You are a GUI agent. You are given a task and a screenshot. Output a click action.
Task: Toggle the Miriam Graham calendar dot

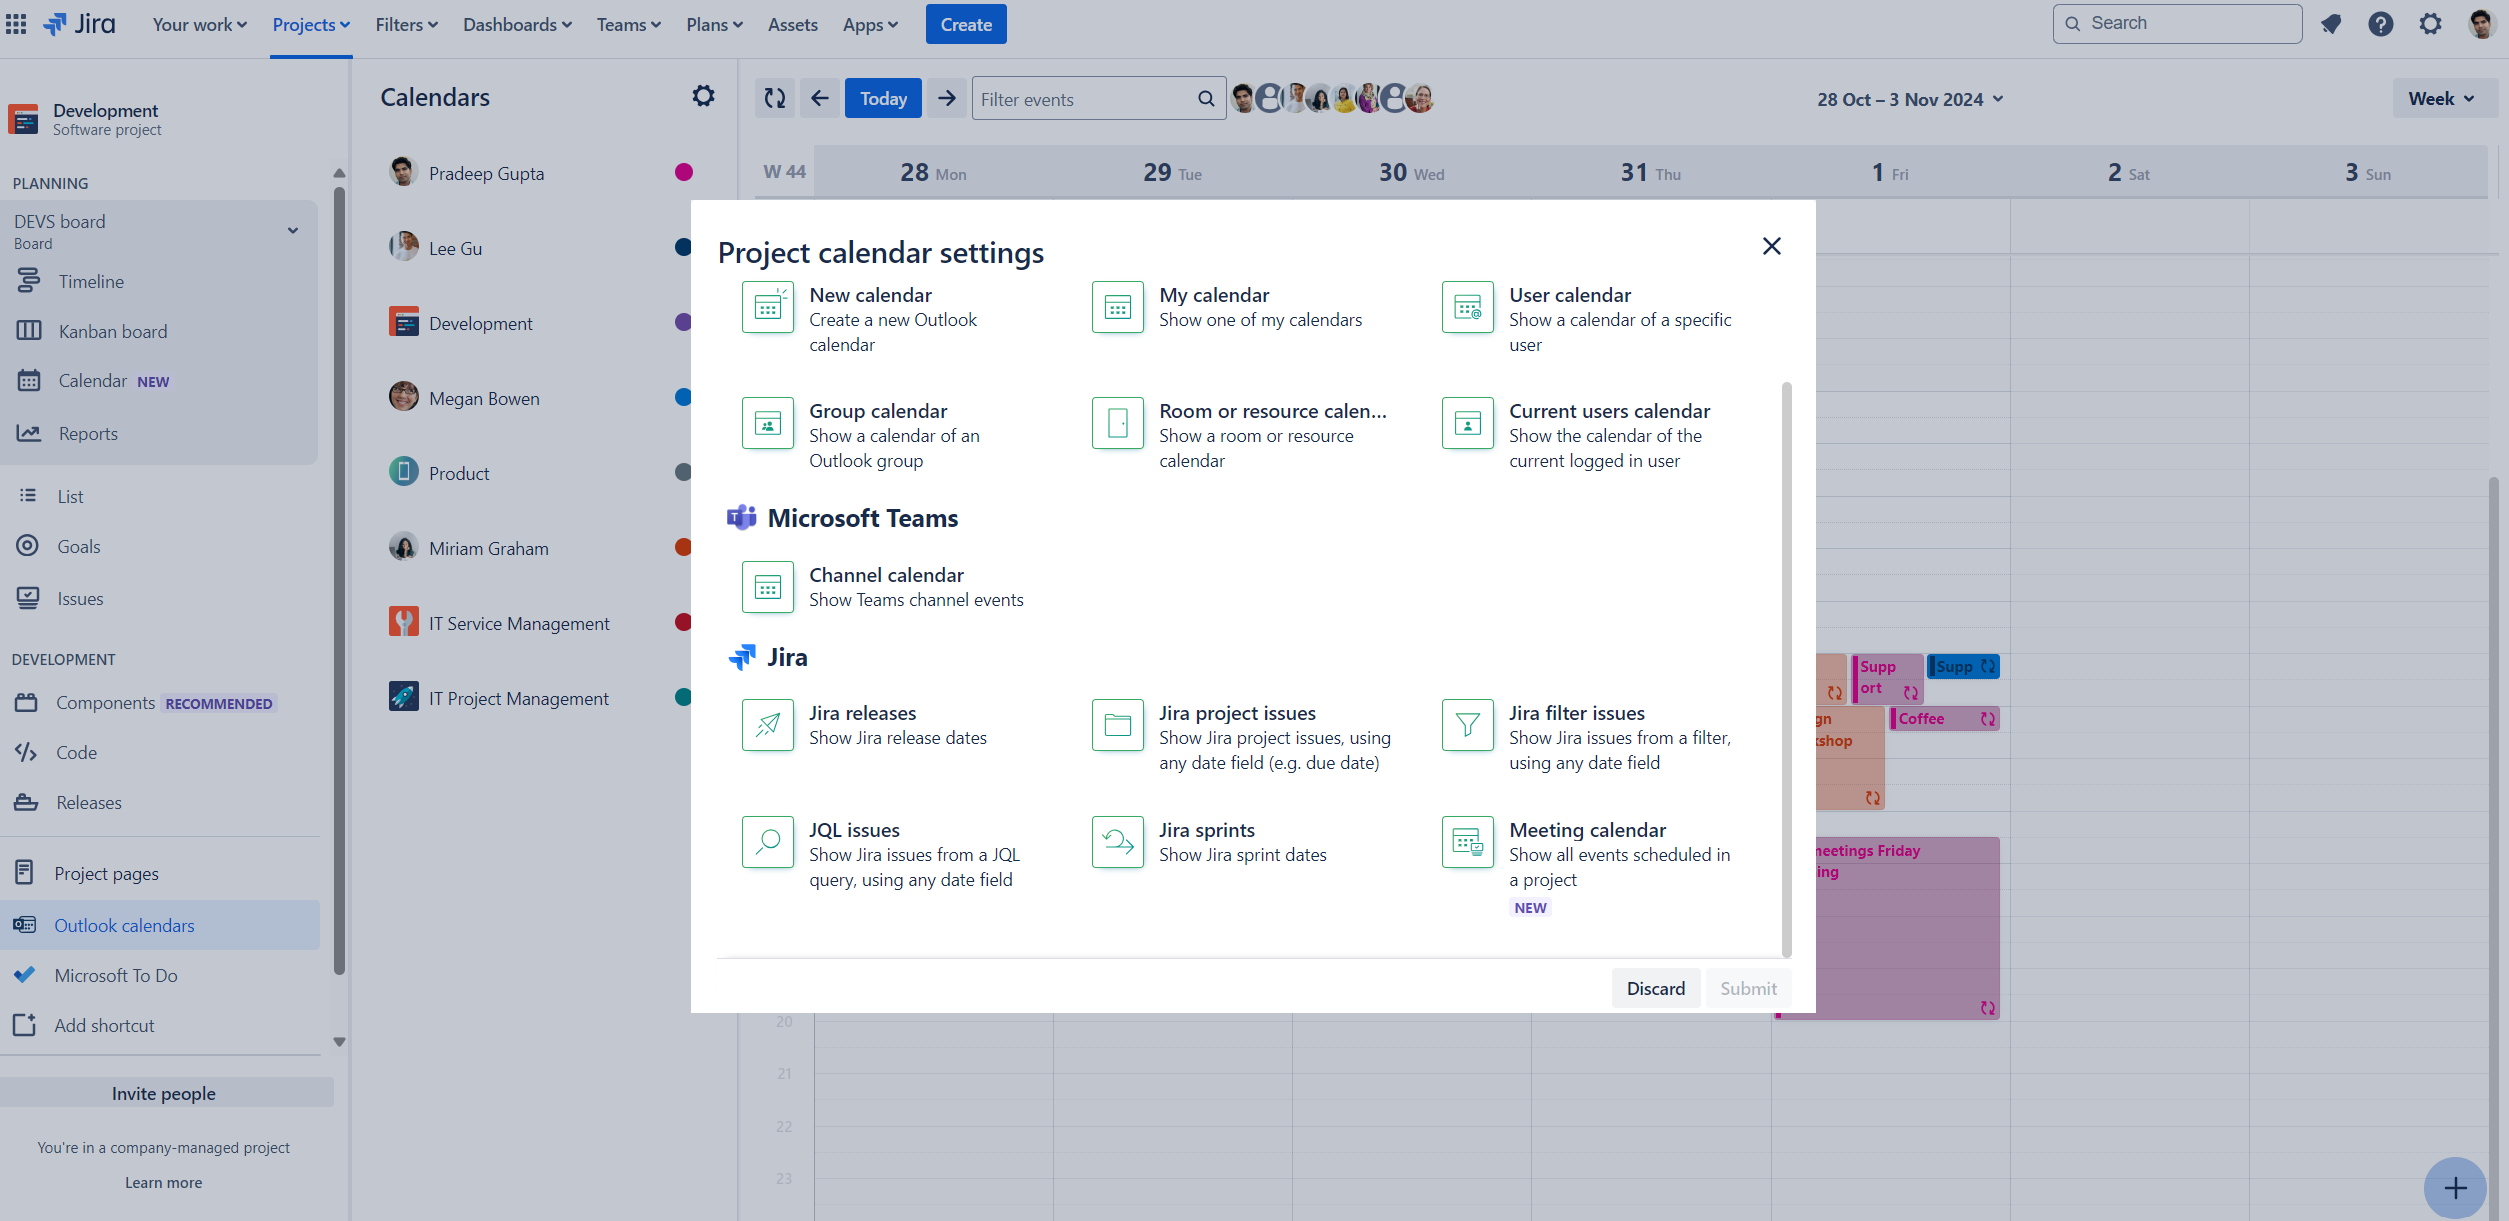[683, 547]
